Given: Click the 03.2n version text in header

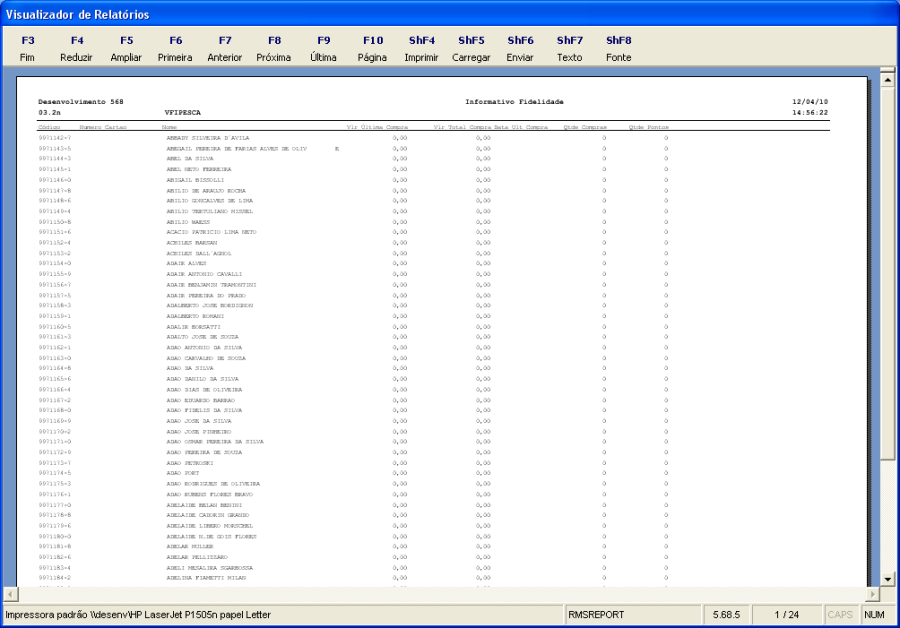Looking at the screenshot, I should pos(49,113).
